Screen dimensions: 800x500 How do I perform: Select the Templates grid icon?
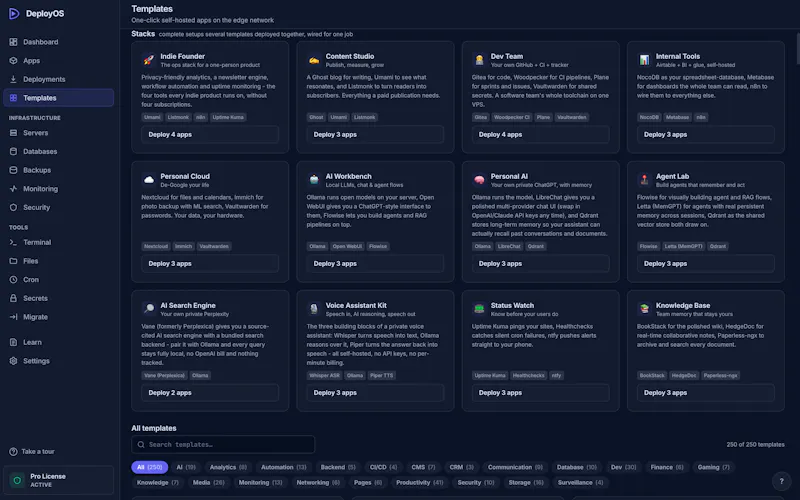[x=13, y=98]
